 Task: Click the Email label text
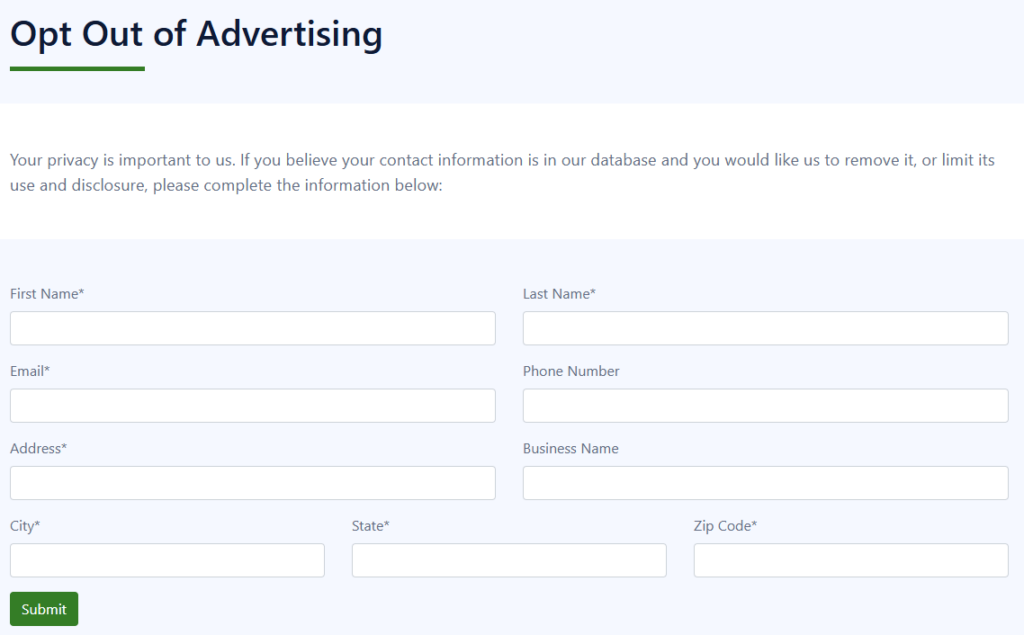(29, 371)
